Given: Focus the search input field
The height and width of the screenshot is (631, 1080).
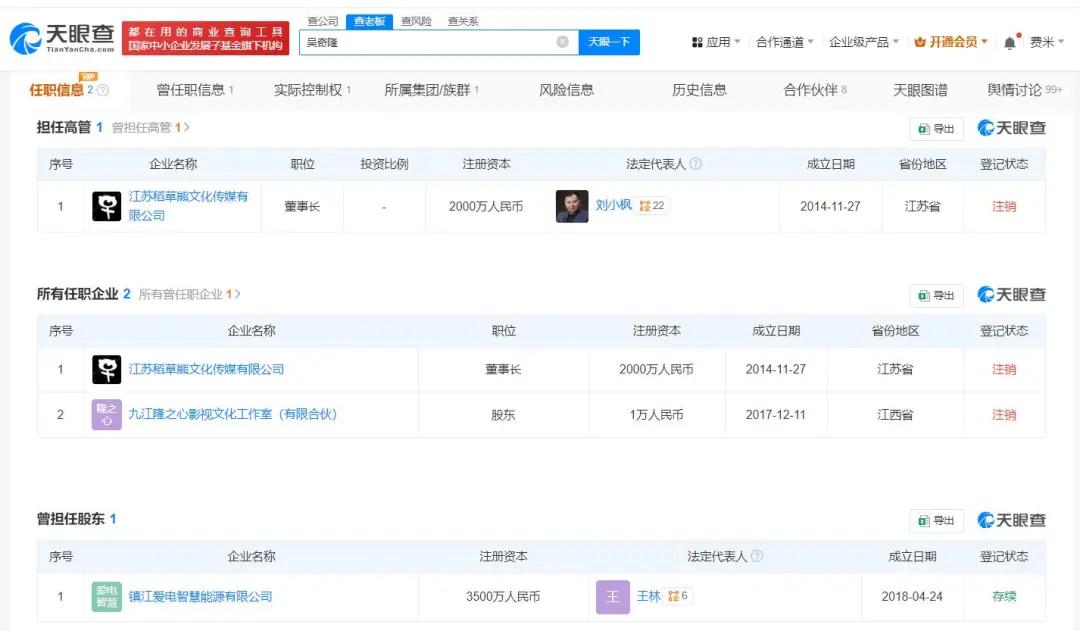Looking at the screenshot, I should [427, 42].
